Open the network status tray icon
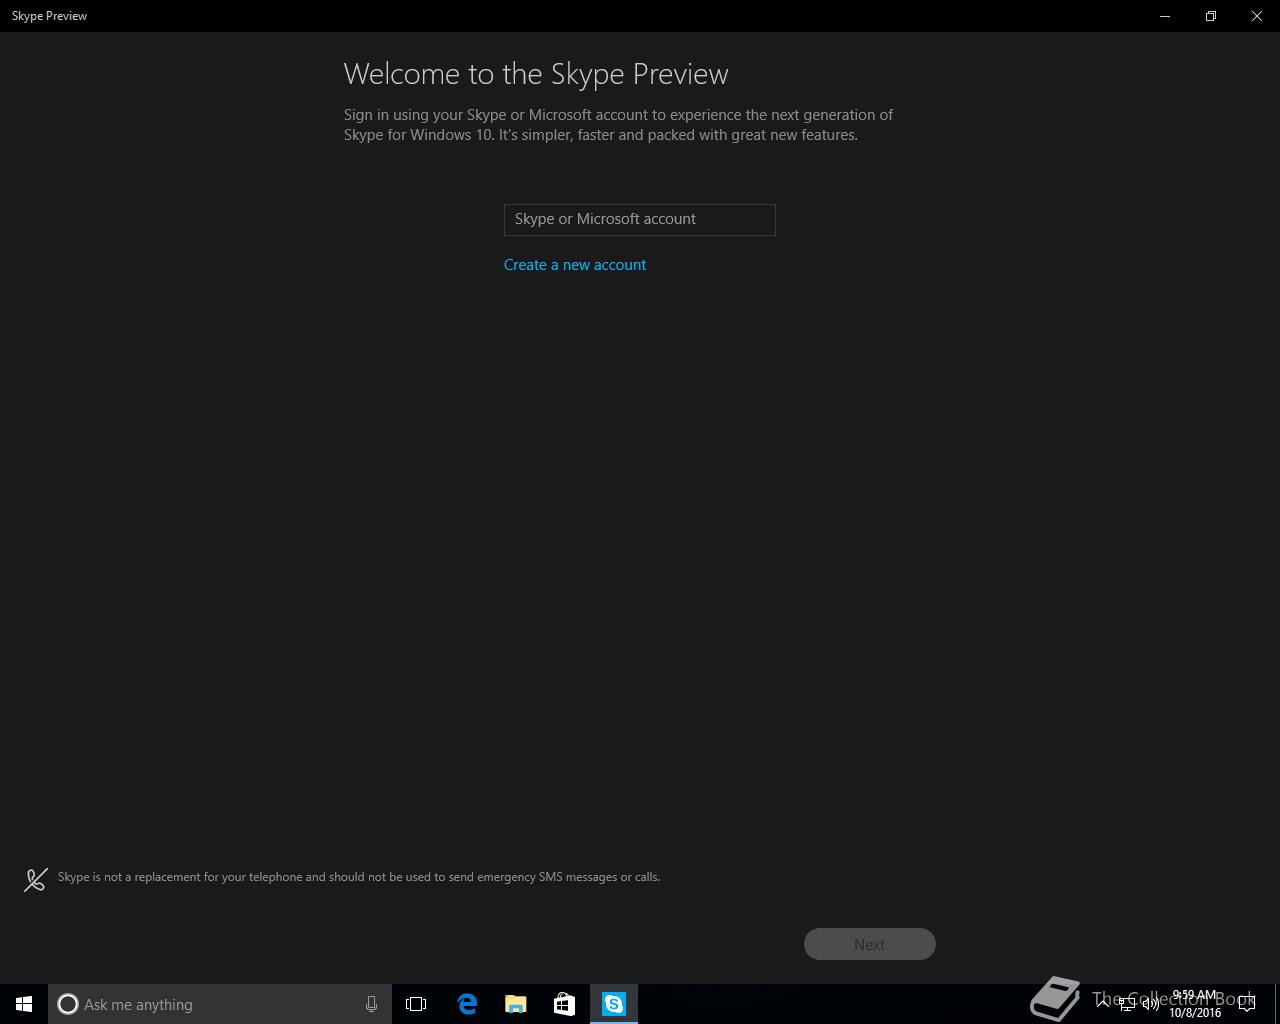 coord(1127,1004)
